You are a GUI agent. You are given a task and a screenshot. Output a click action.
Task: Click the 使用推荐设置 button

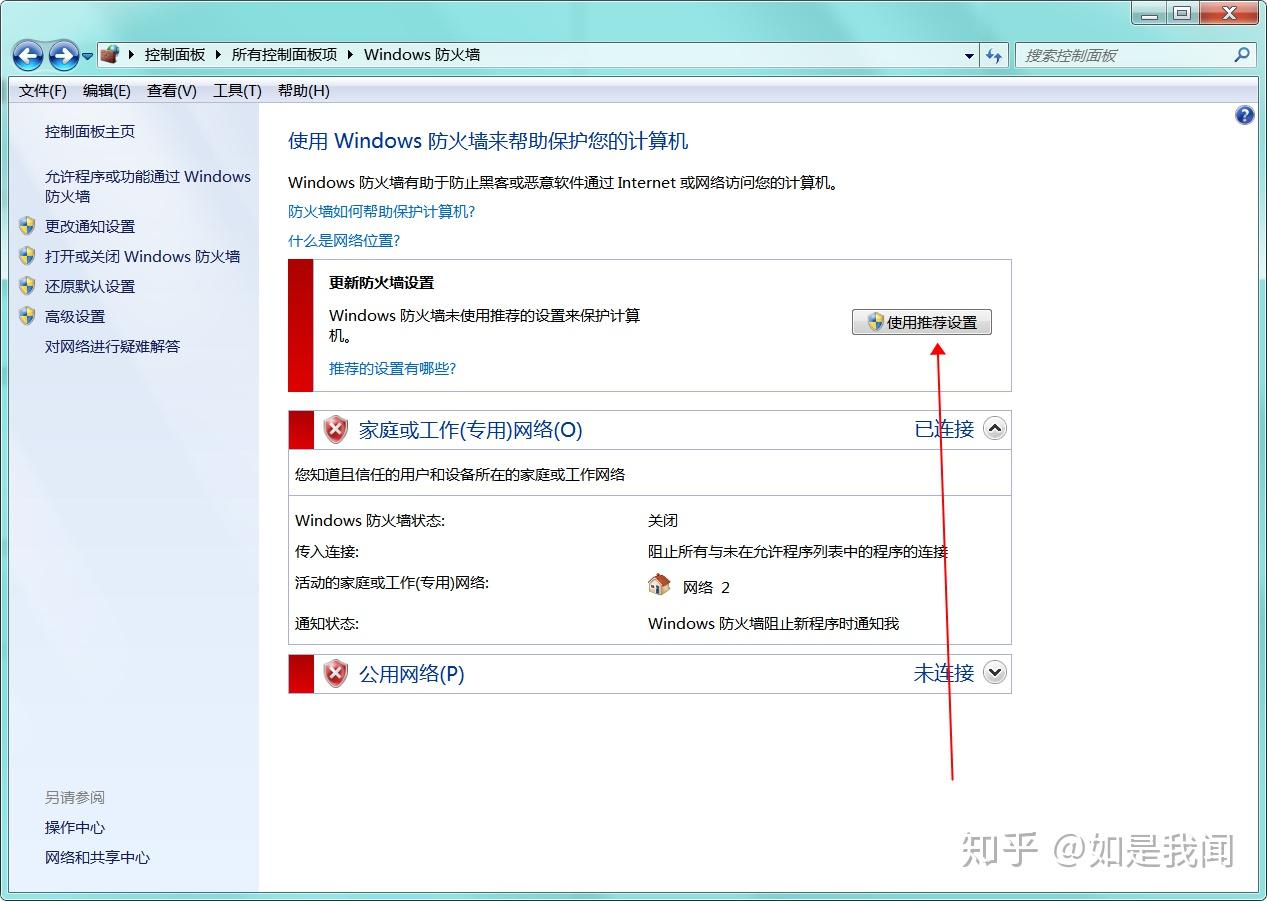tap(922, 322)
